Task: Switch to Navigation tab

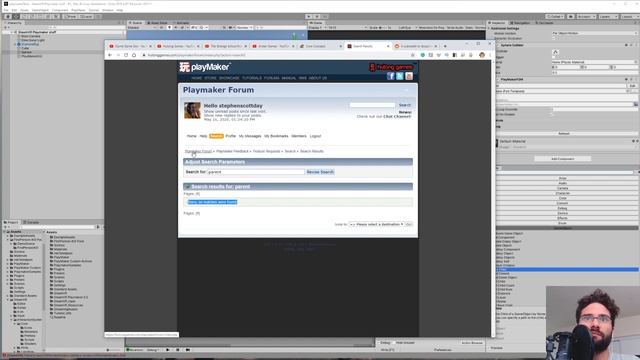Action: [520, 23]
